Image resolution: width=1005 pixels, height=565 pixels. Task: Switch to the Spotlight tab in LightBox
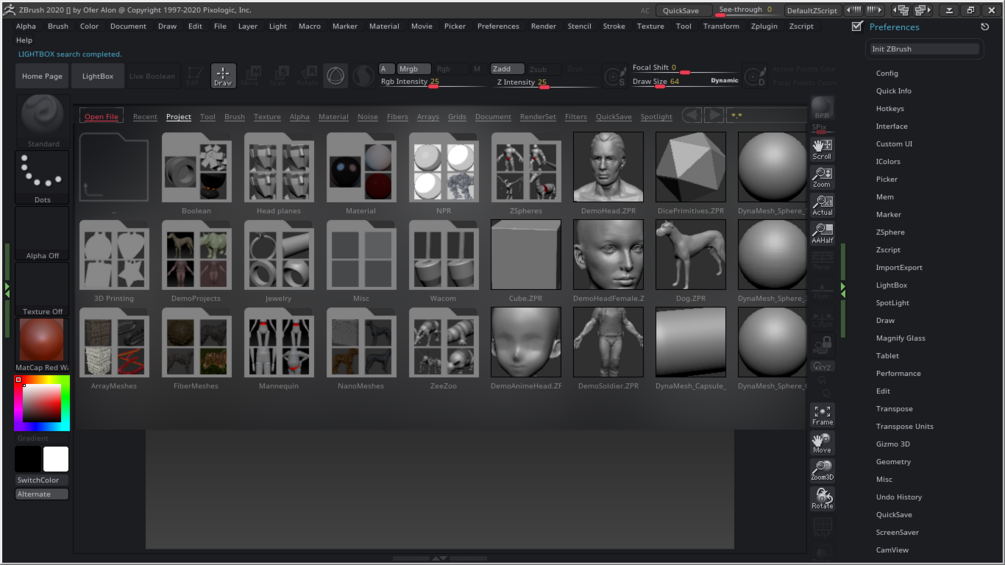tap(656, 117)
